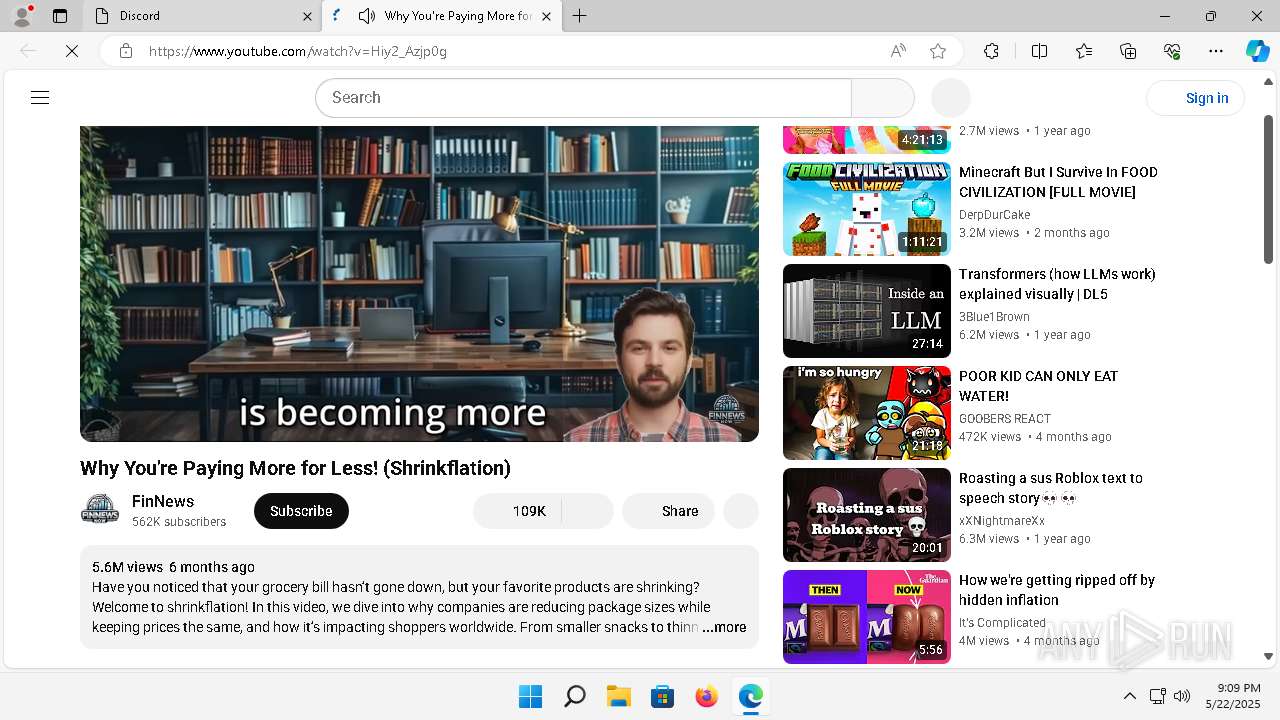Viewport: 1280px width, 720px height.
Task: Open Transformers how LLMs work video title
Action: coord(1057,284)
